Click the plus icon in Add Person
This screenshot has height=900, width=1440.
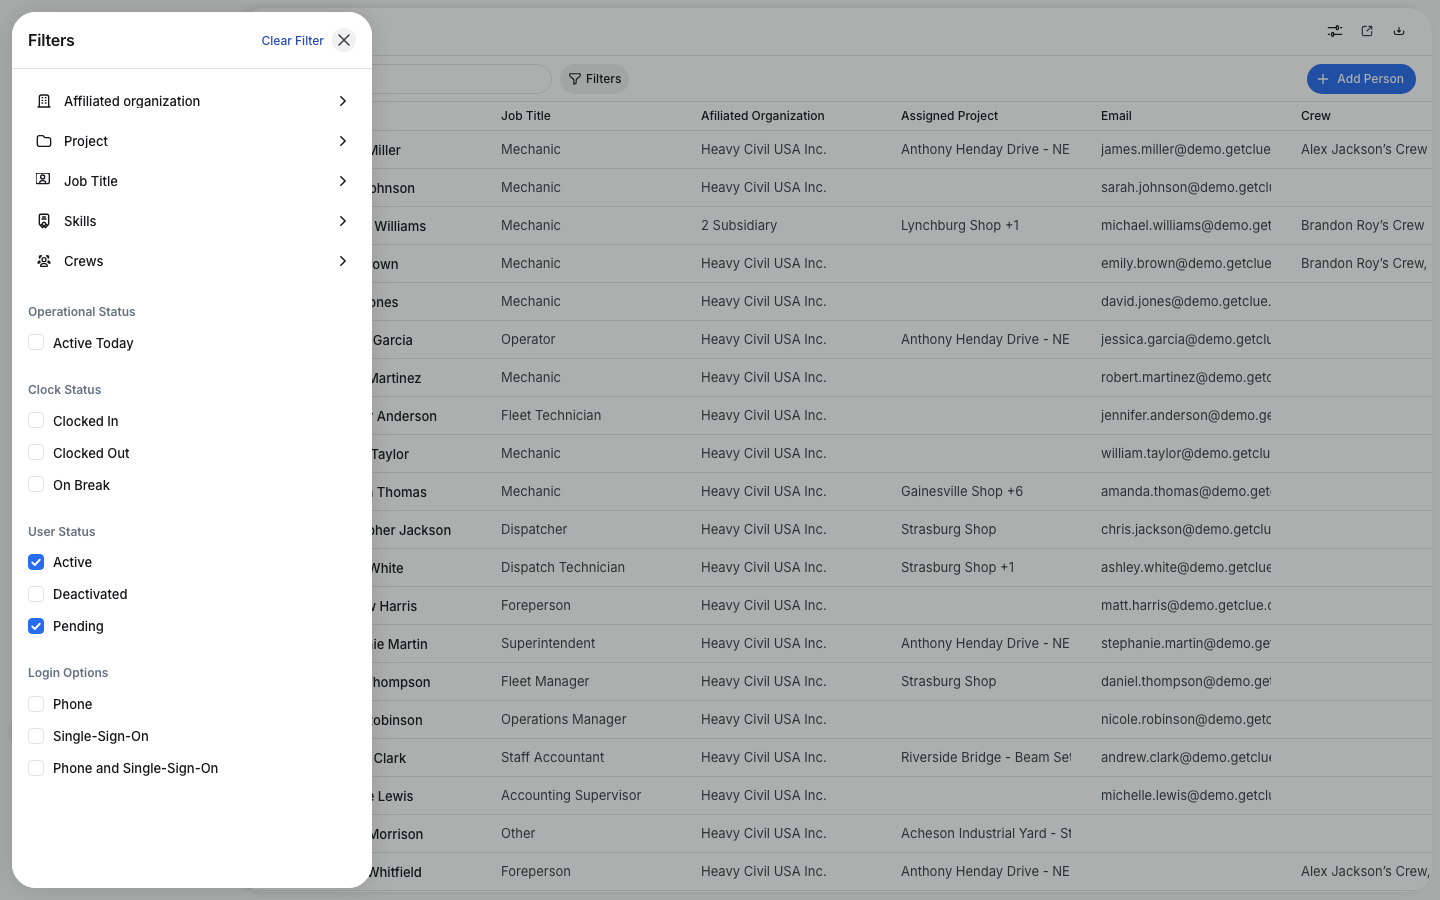pyautogui.click(x=1323, y=79)
